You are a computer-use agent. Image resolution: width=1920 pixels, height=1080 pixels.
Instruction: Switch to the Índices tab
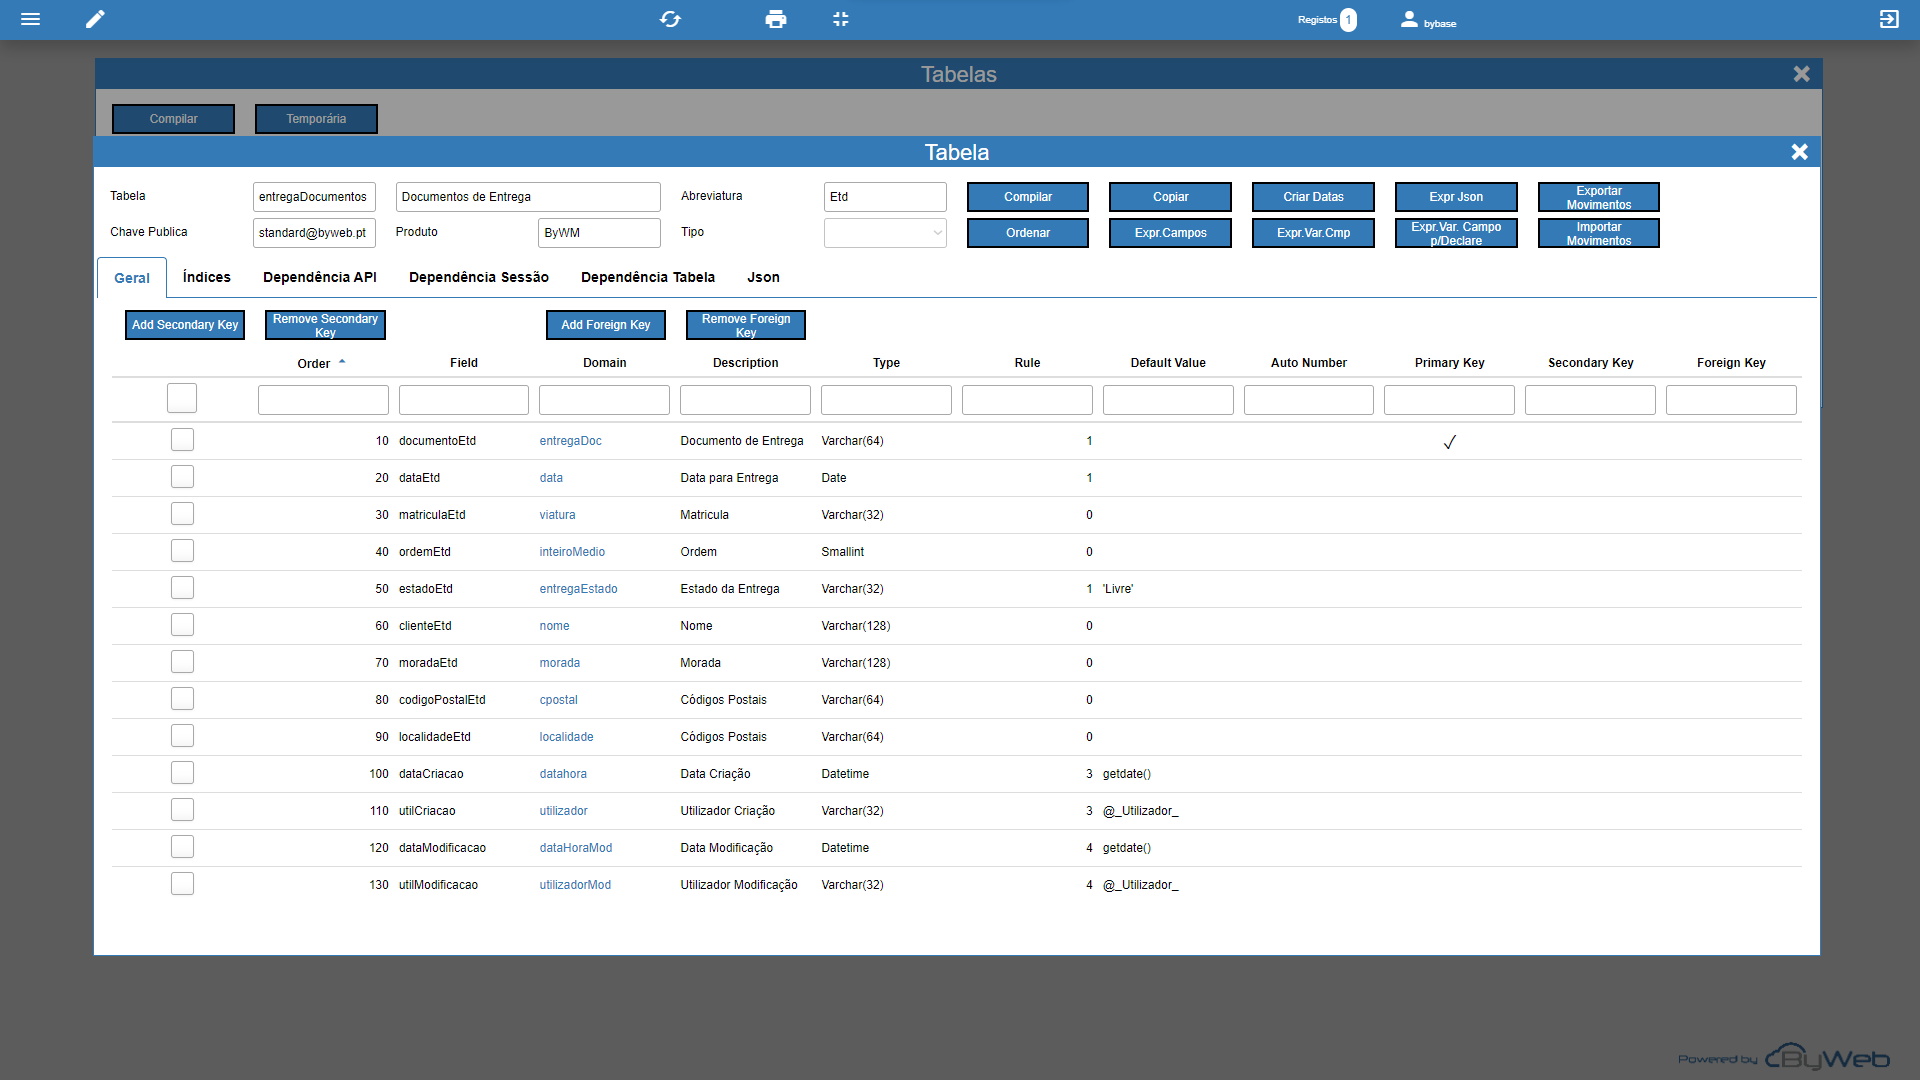(207, 277)
